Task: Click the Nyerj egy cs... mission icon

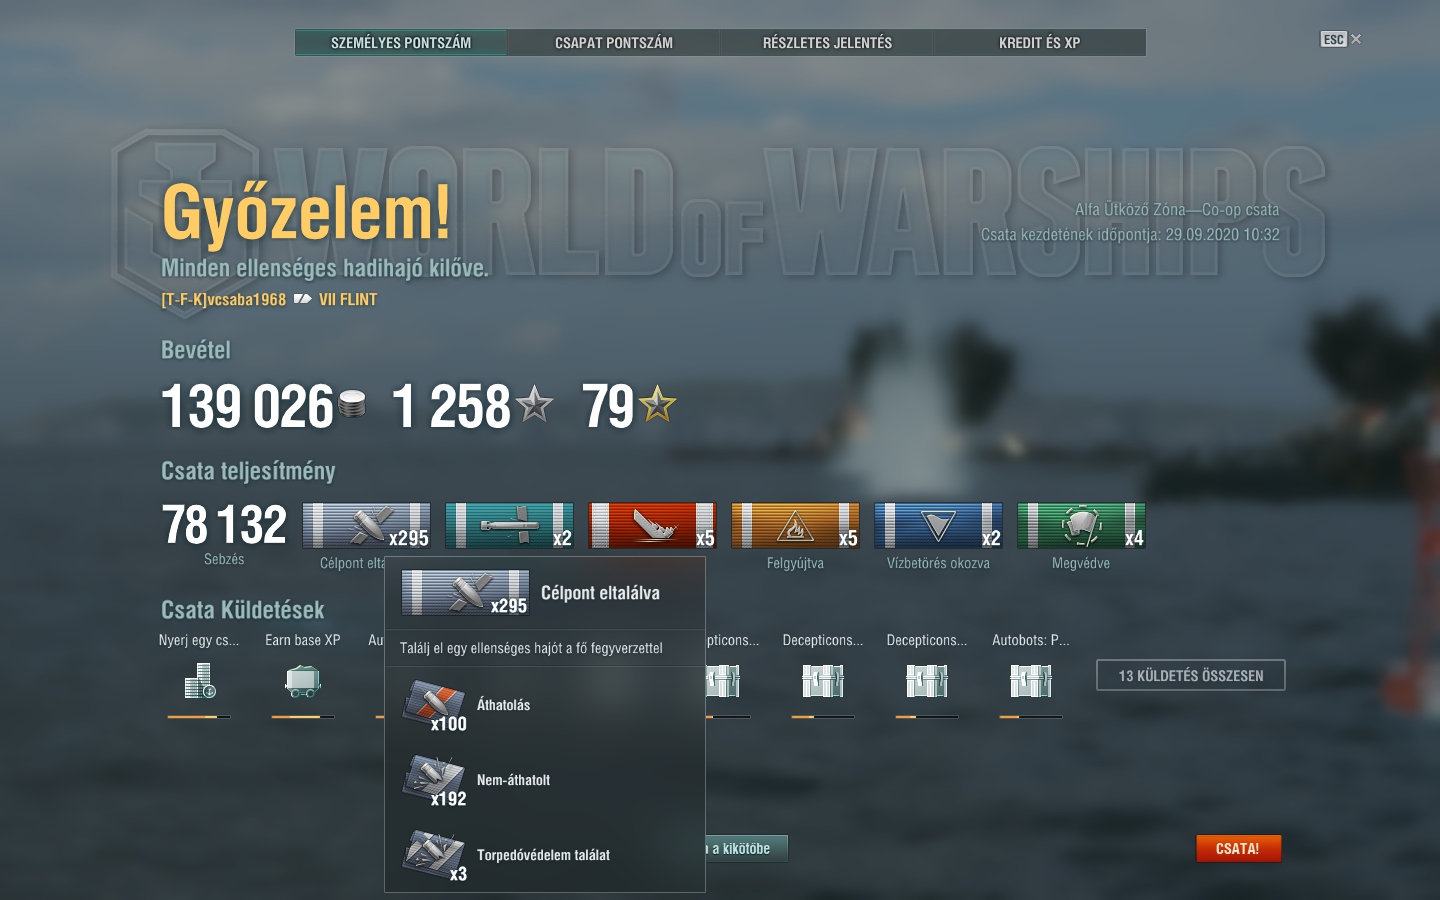Action: [x=199, y=681]
